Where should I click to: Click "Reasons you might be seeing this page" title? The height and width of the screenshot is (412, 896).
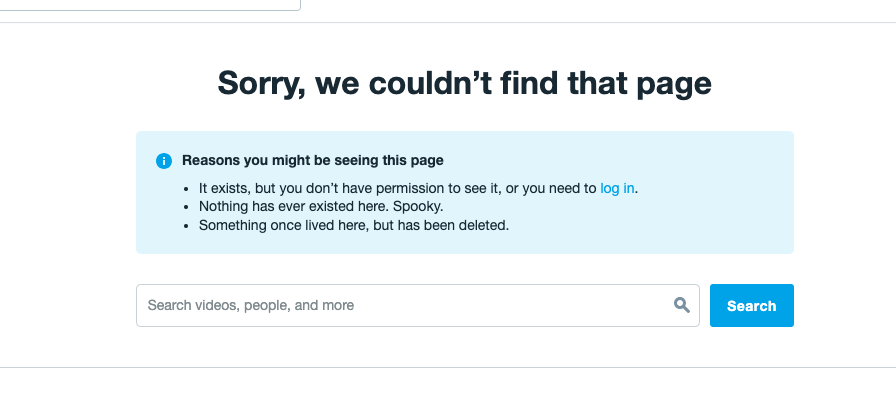pos(312,160)
